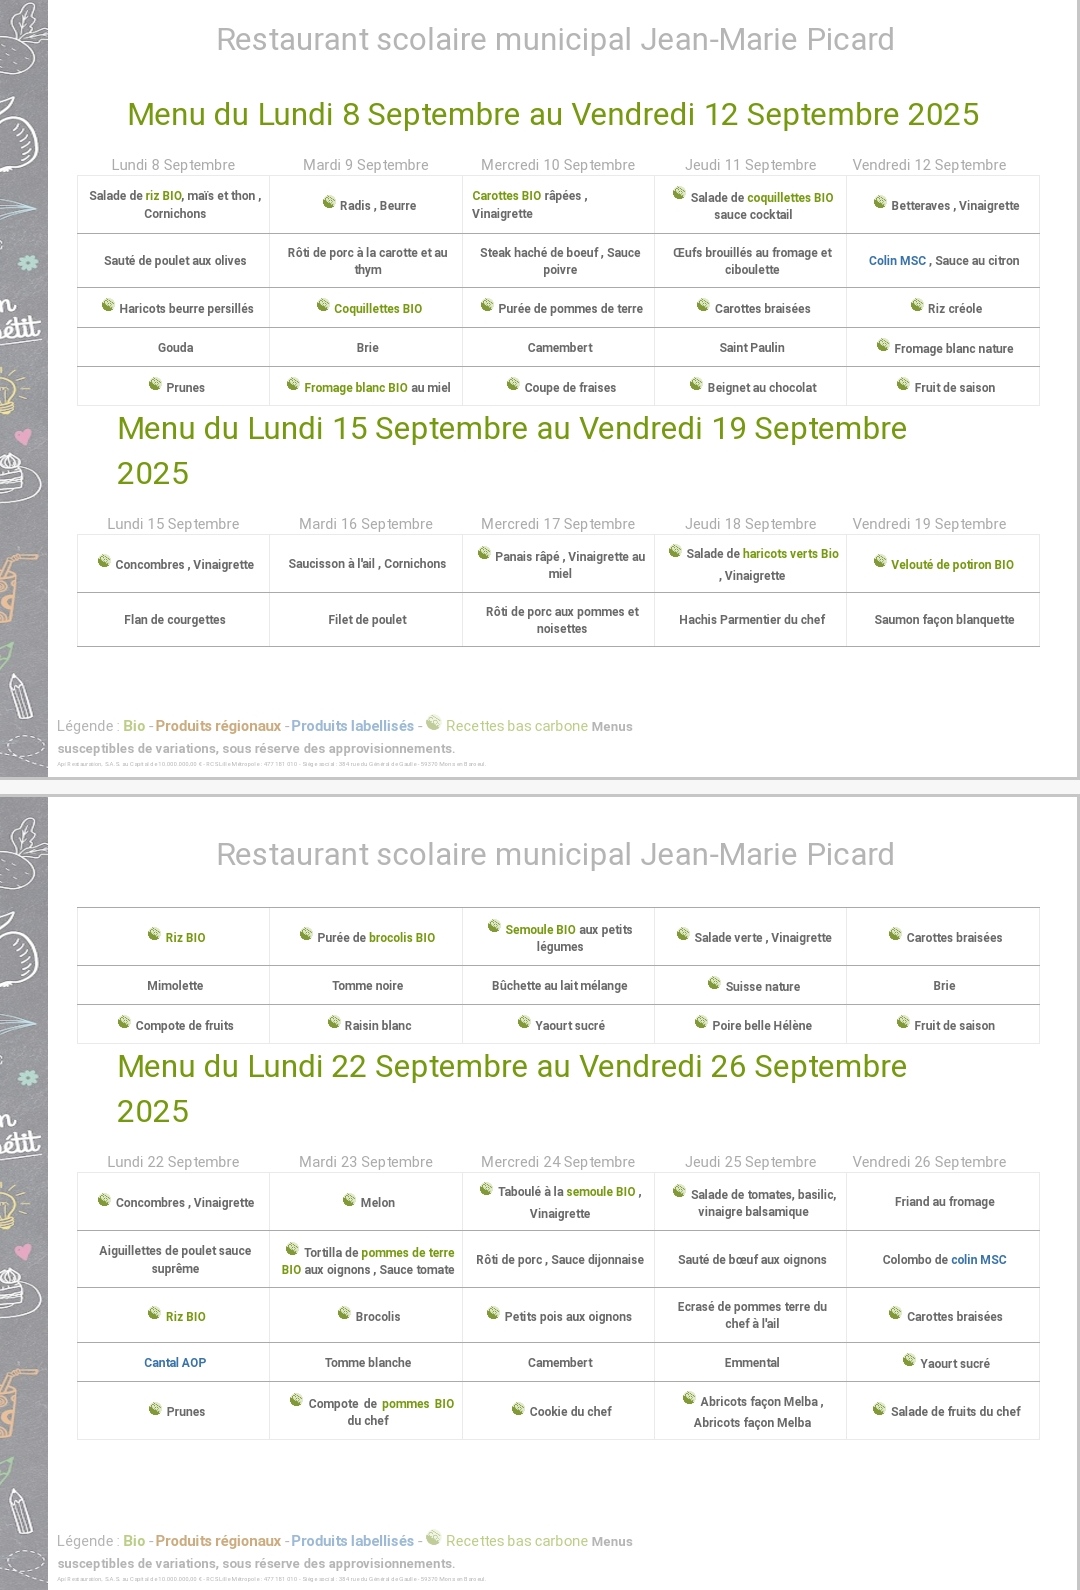Click the leaf icon next to Poire belle Hélène
The image size is (1080, 1590).
pyautogui.click(x=701, y=1023)
